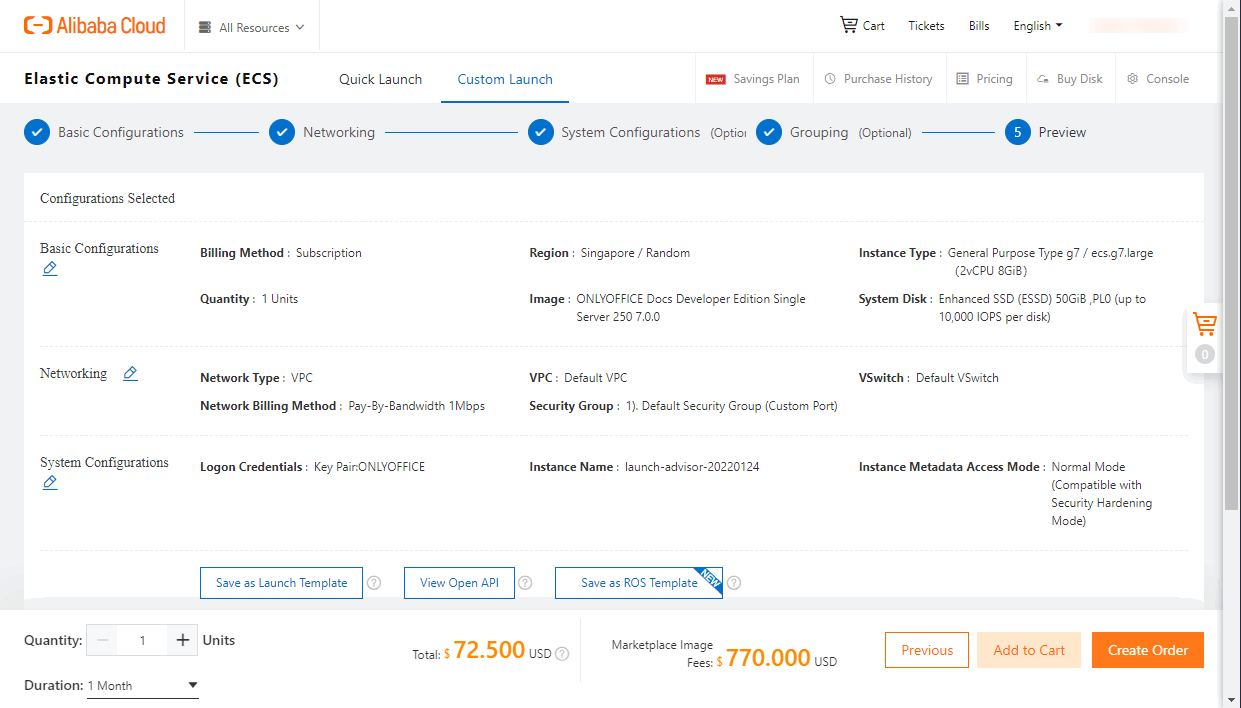Open Buy Disk from the toolbar
Screen dimensions: 1241x708
click(1070, 78)
